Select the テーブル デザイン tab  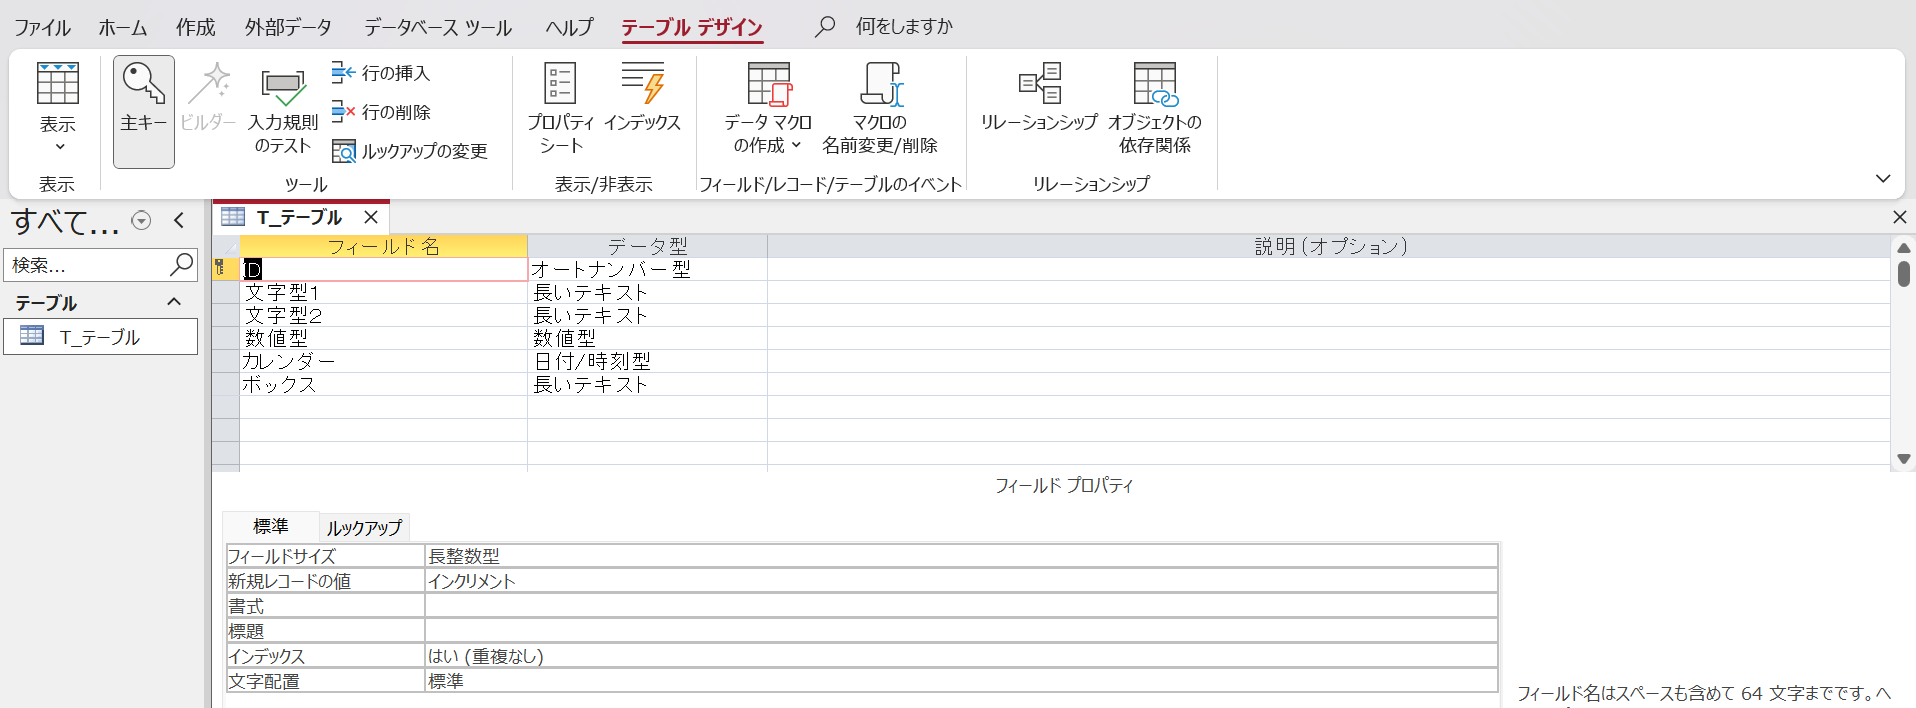(x=692, y=27)
